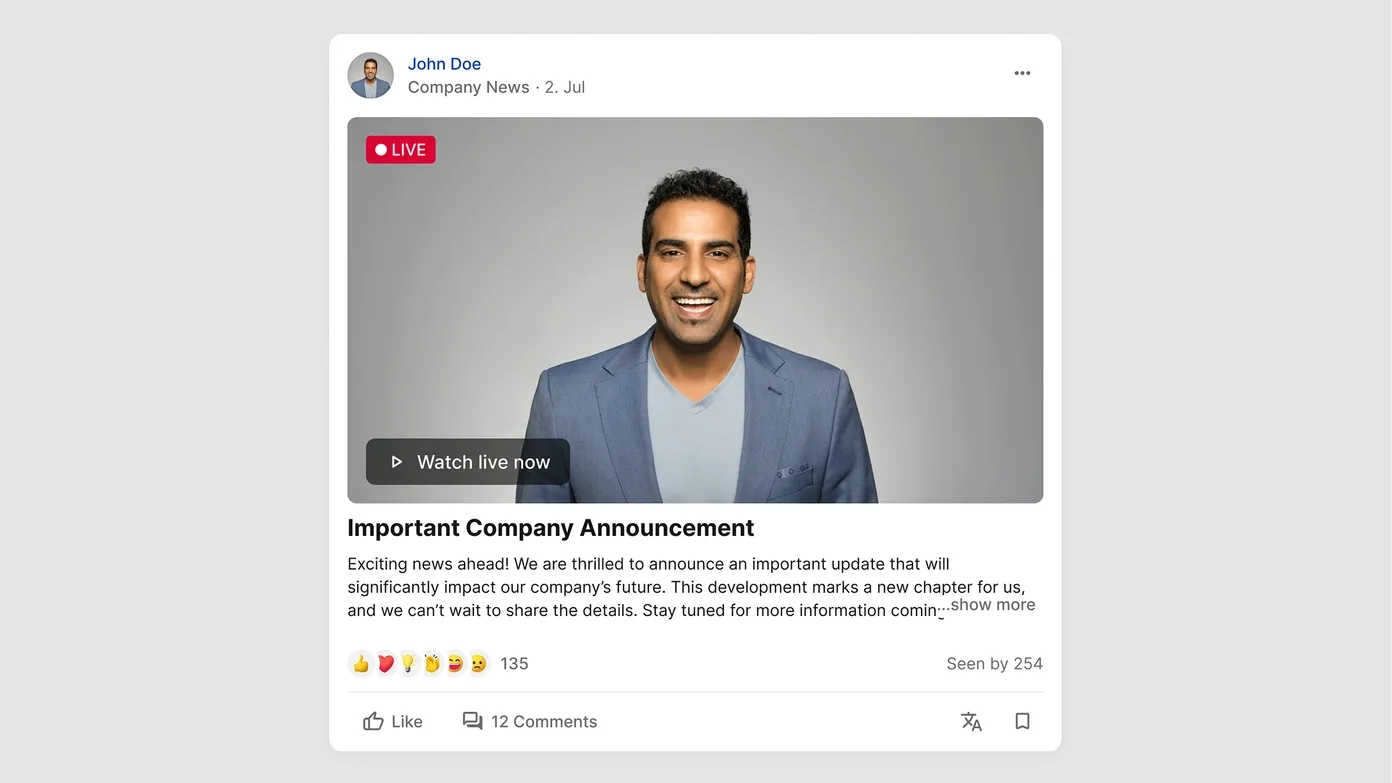Screen dimensions: 1392x783
Task: Click the sad face reaction emoji
Action: [x=479, y=663]
